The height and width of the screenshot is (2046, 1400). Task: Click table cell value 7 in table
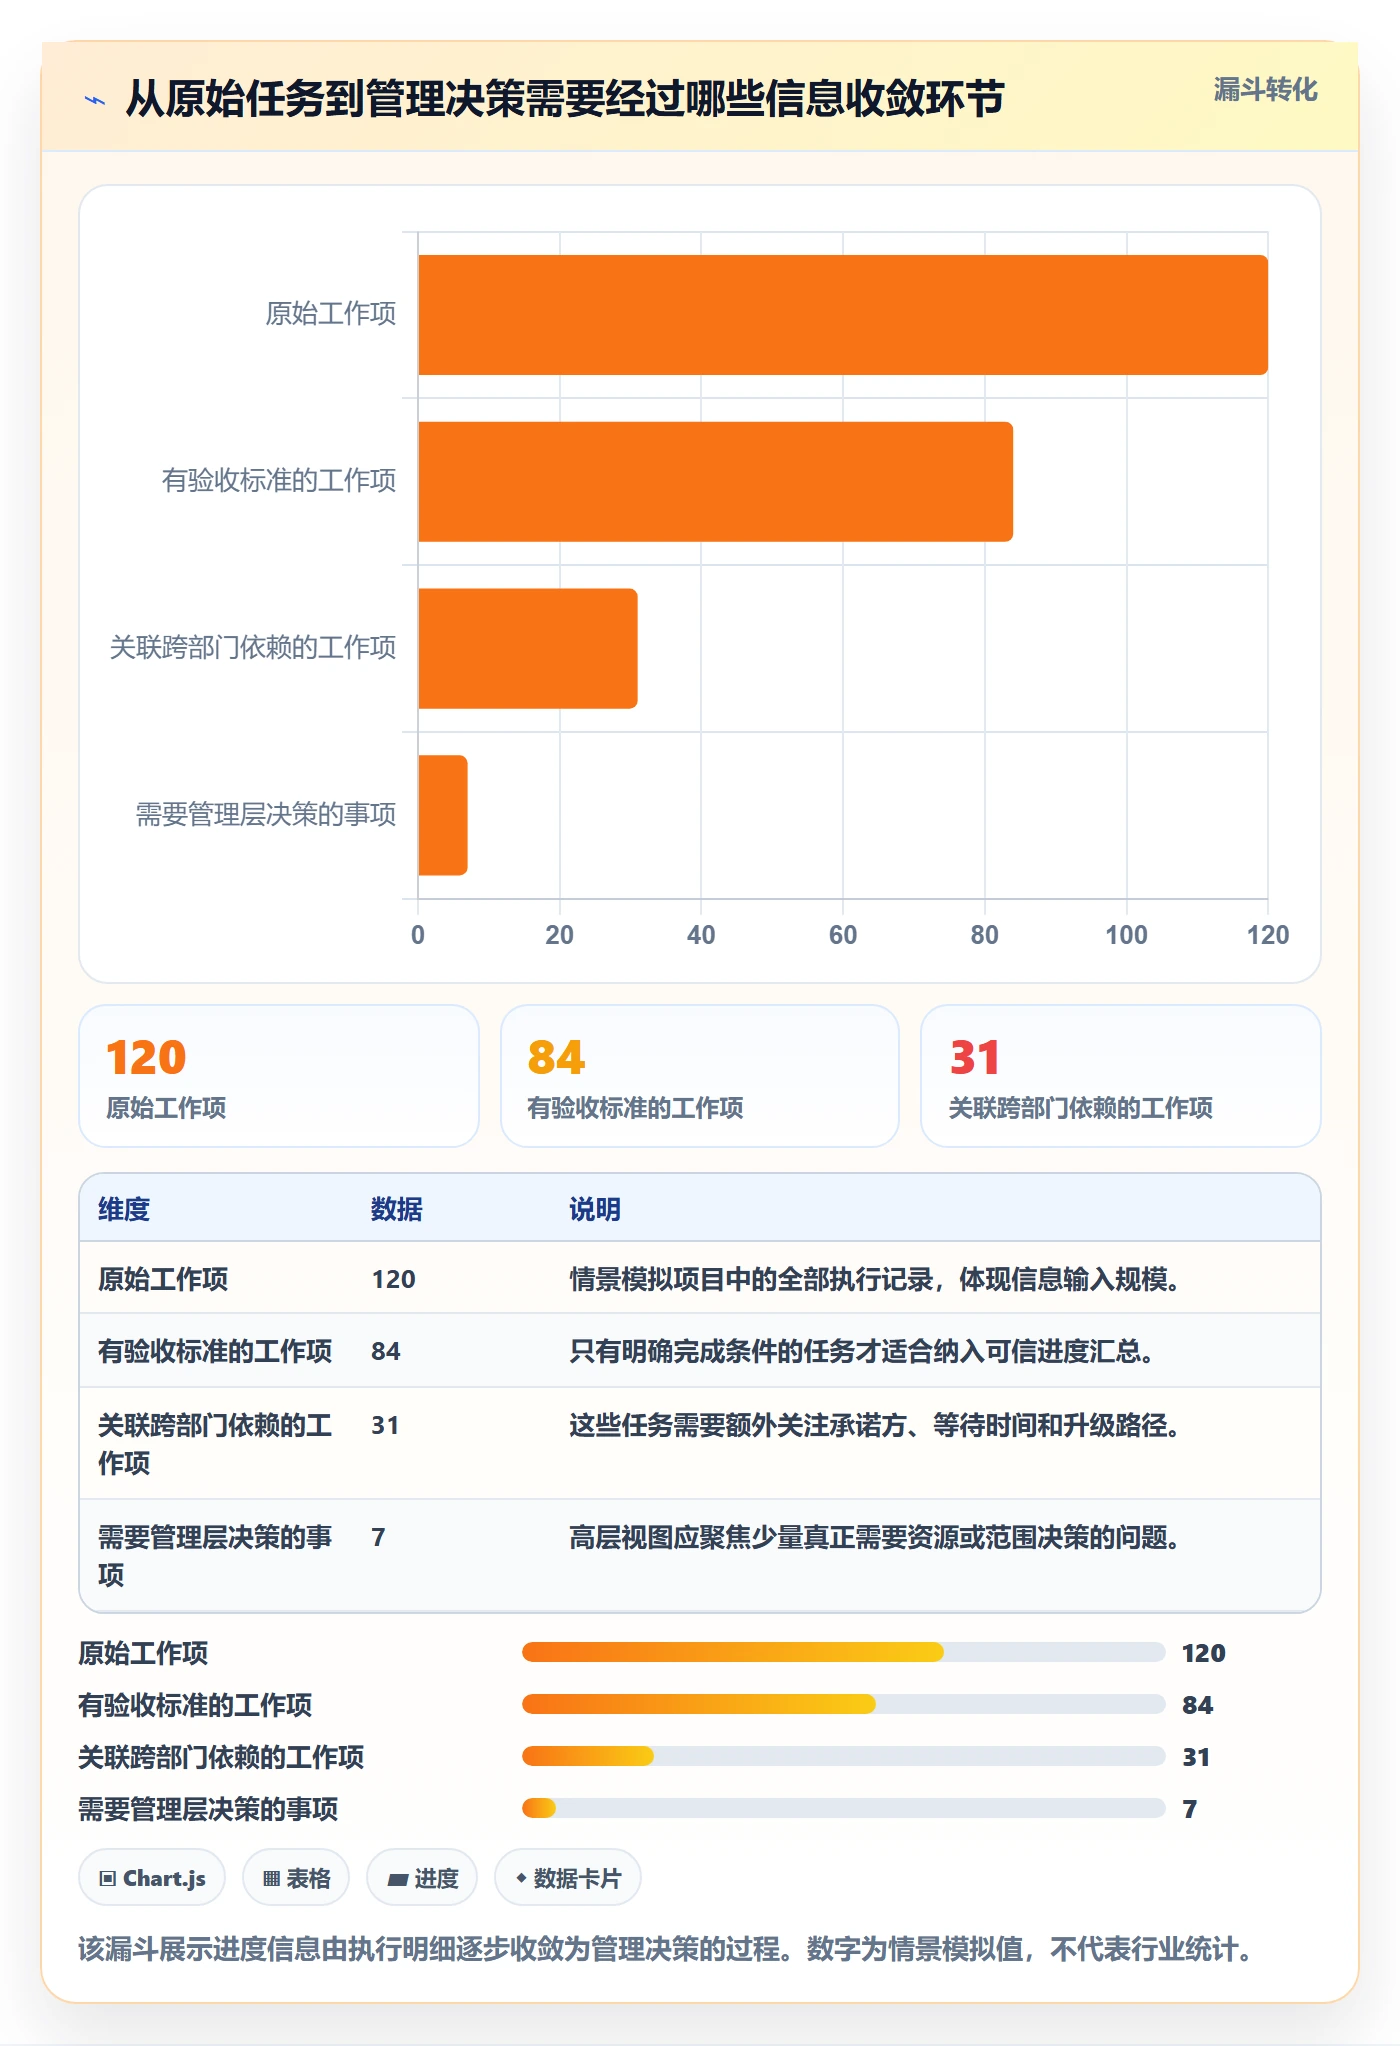tap(378, 1537)
